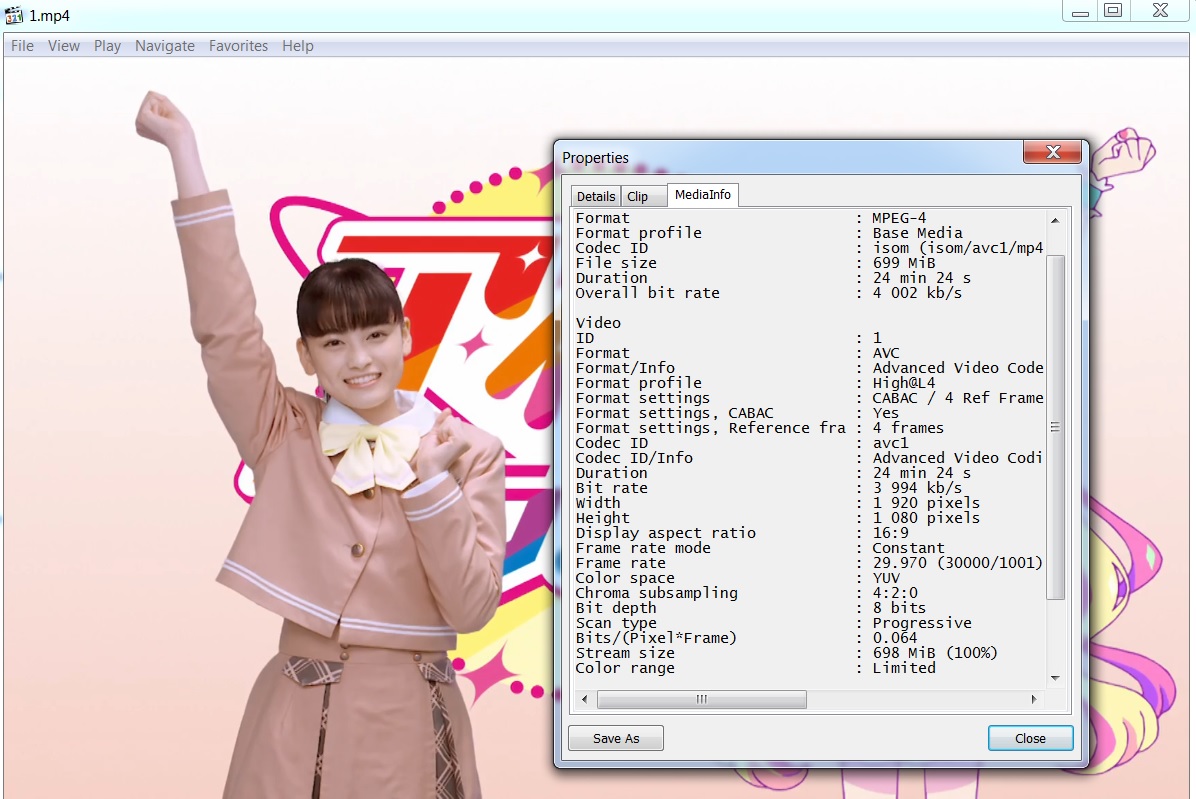Image resolution: width=1196 pixels, height=799 pixels.
Task: Click the 'Base Media' value
Action: pyautogui.click(x=918, y=233)
